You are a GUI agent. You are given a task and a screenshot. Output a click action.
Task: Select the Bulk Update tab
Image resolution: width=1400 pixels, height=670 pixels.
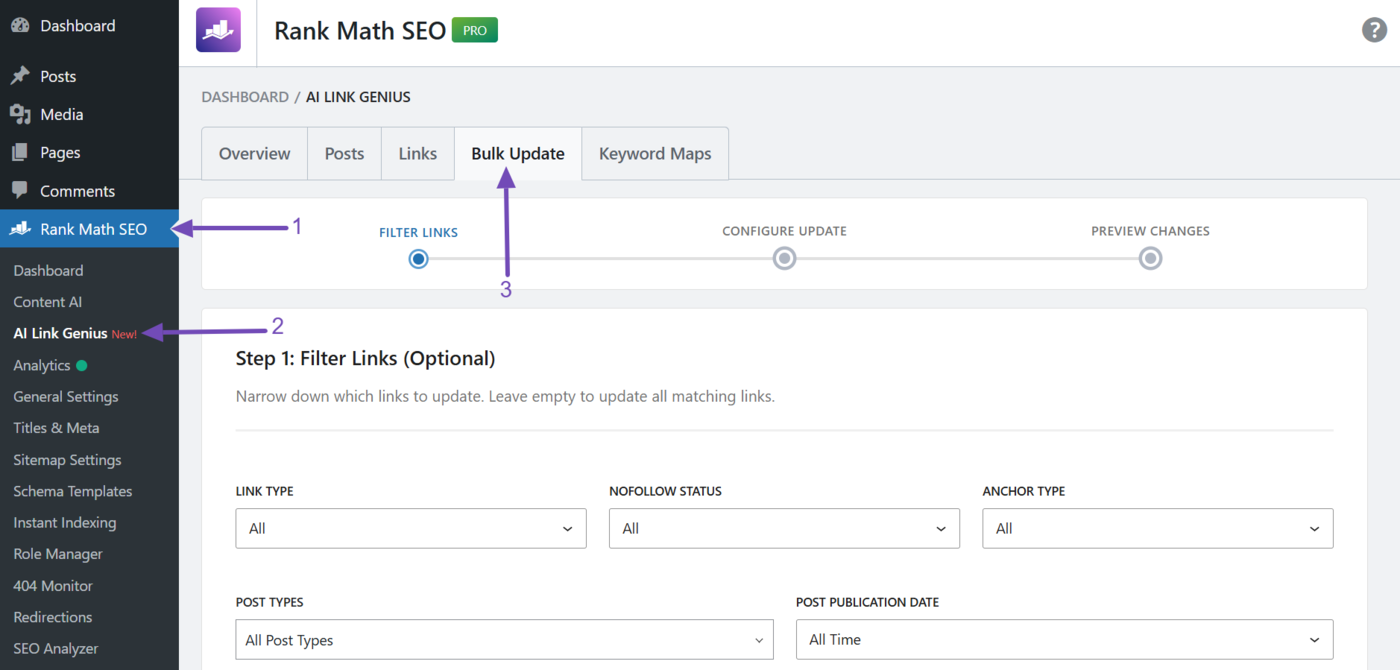tap(518, 154)
